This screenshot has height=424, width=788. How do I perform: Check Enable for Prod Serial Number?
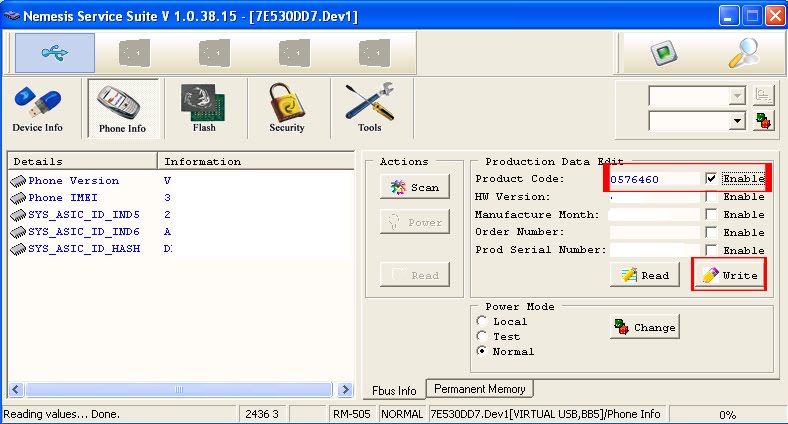pyautogui.click(x=711, y=250)
